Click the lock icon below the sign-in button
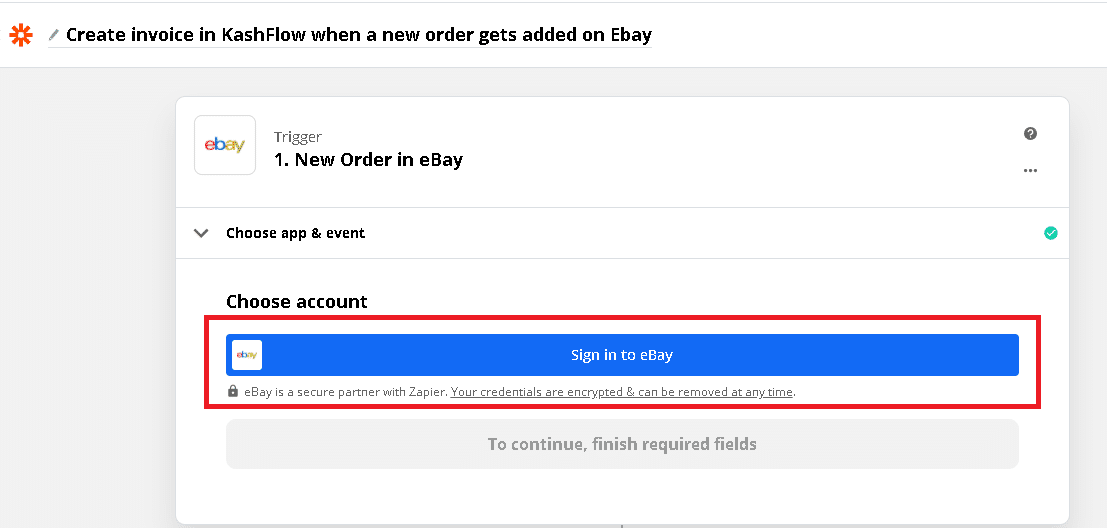1120x528 pixels. click(233, 392)
